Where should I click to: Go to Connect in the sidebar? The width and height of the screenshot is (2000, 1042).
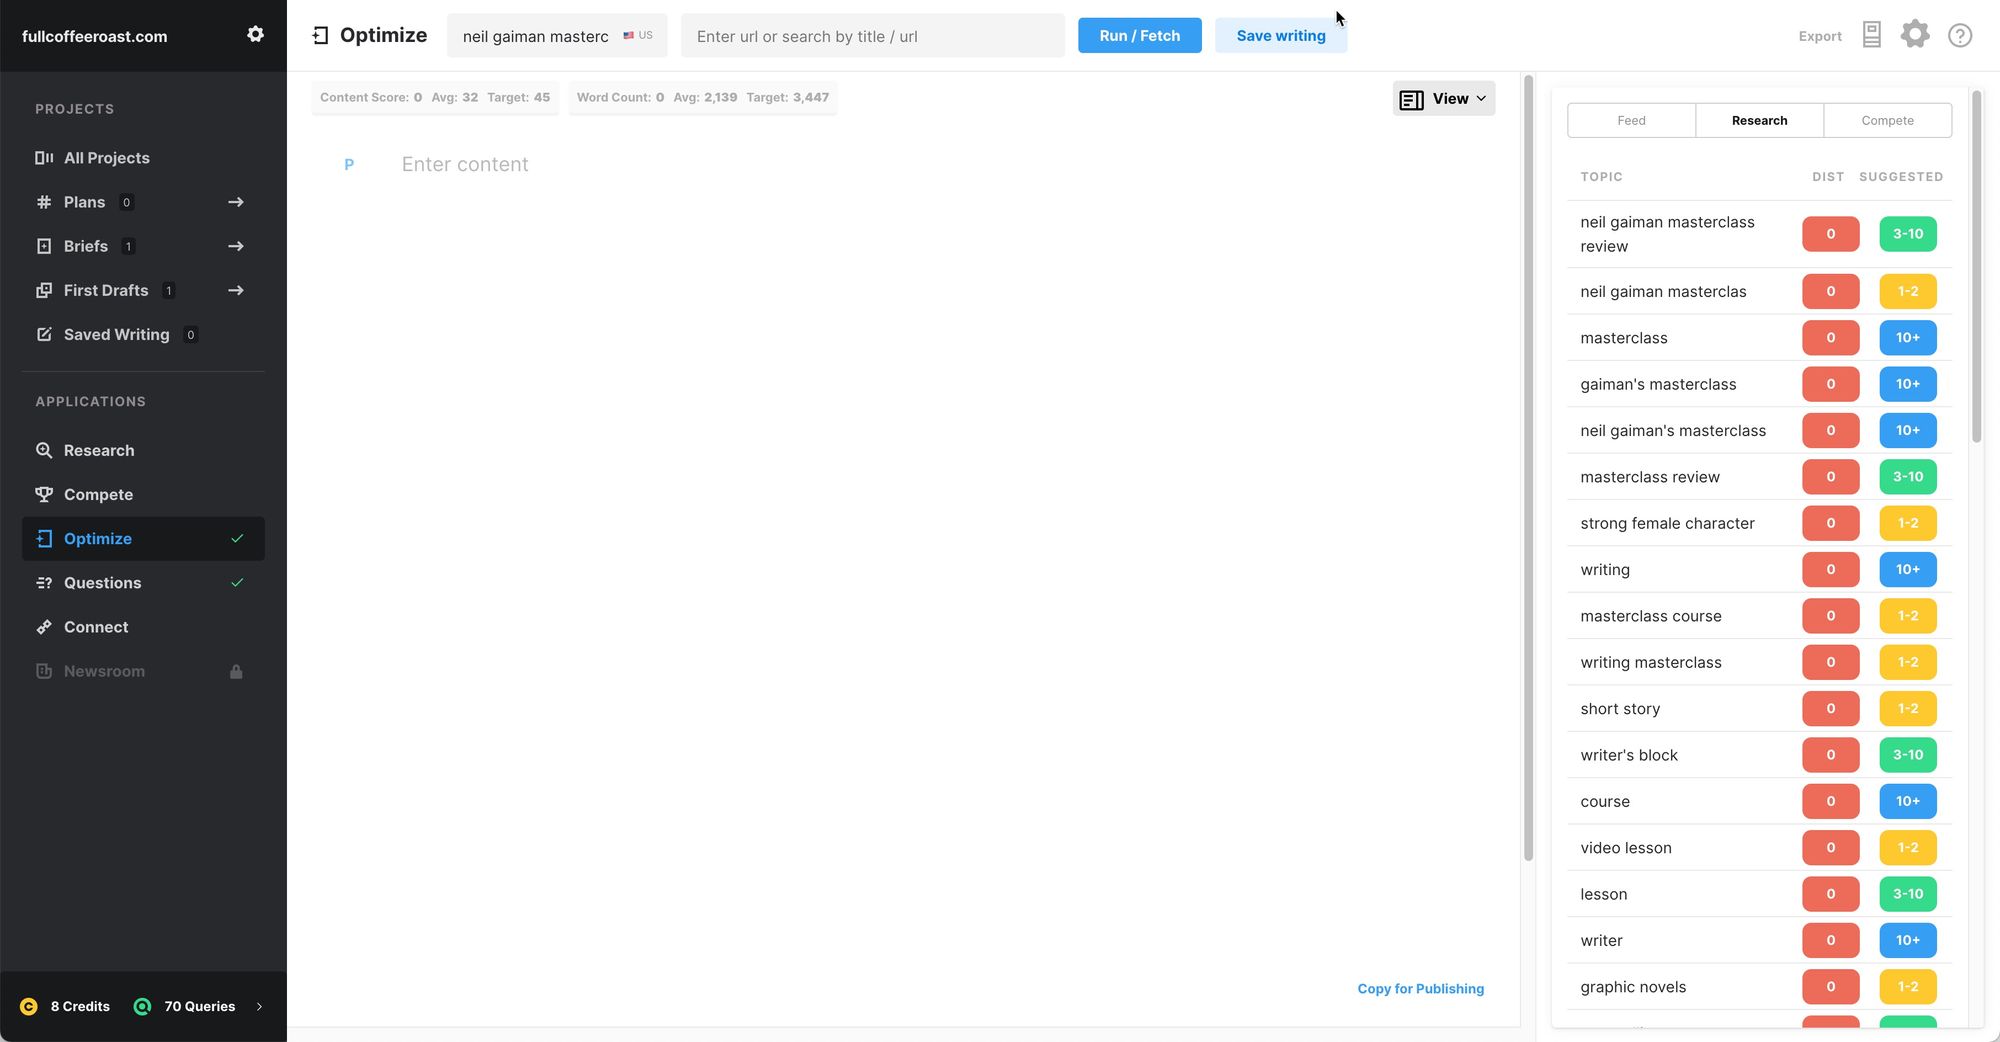[x=96, y=627]
